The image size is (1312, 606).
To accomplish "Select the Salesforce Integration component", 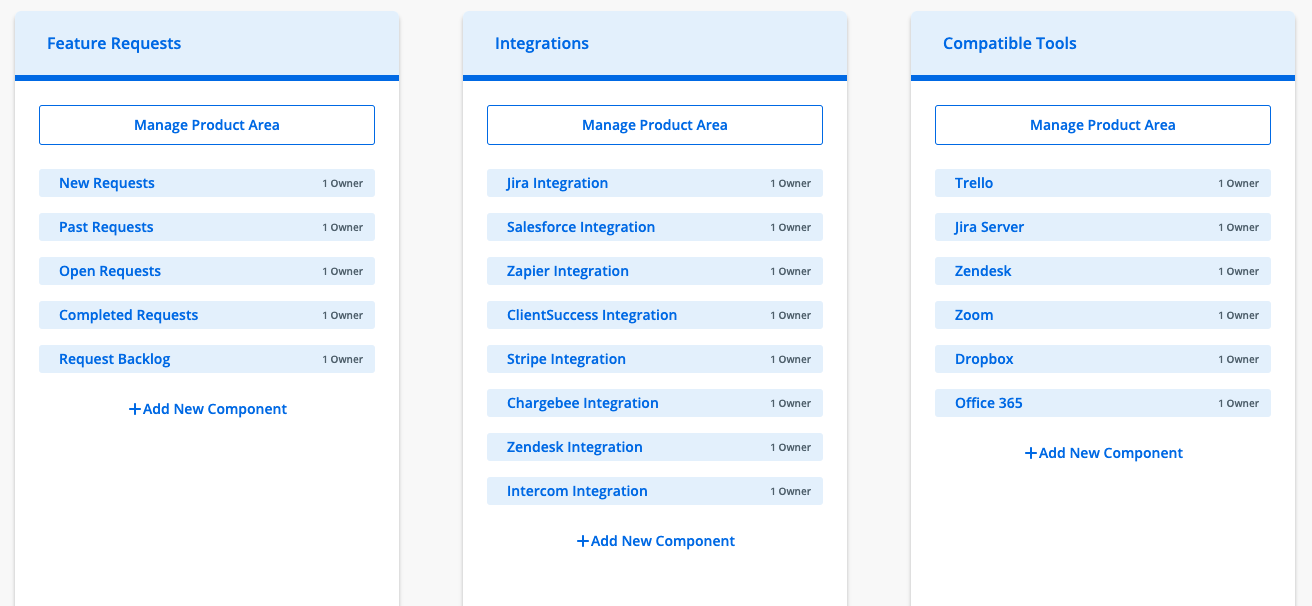I will click(x=581, y=227).
